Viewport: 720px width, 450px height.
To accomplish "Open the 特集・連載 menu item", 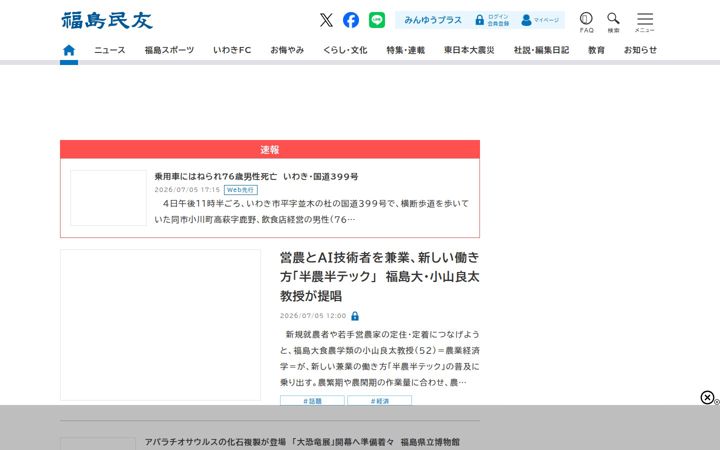I will click(405, 50).
